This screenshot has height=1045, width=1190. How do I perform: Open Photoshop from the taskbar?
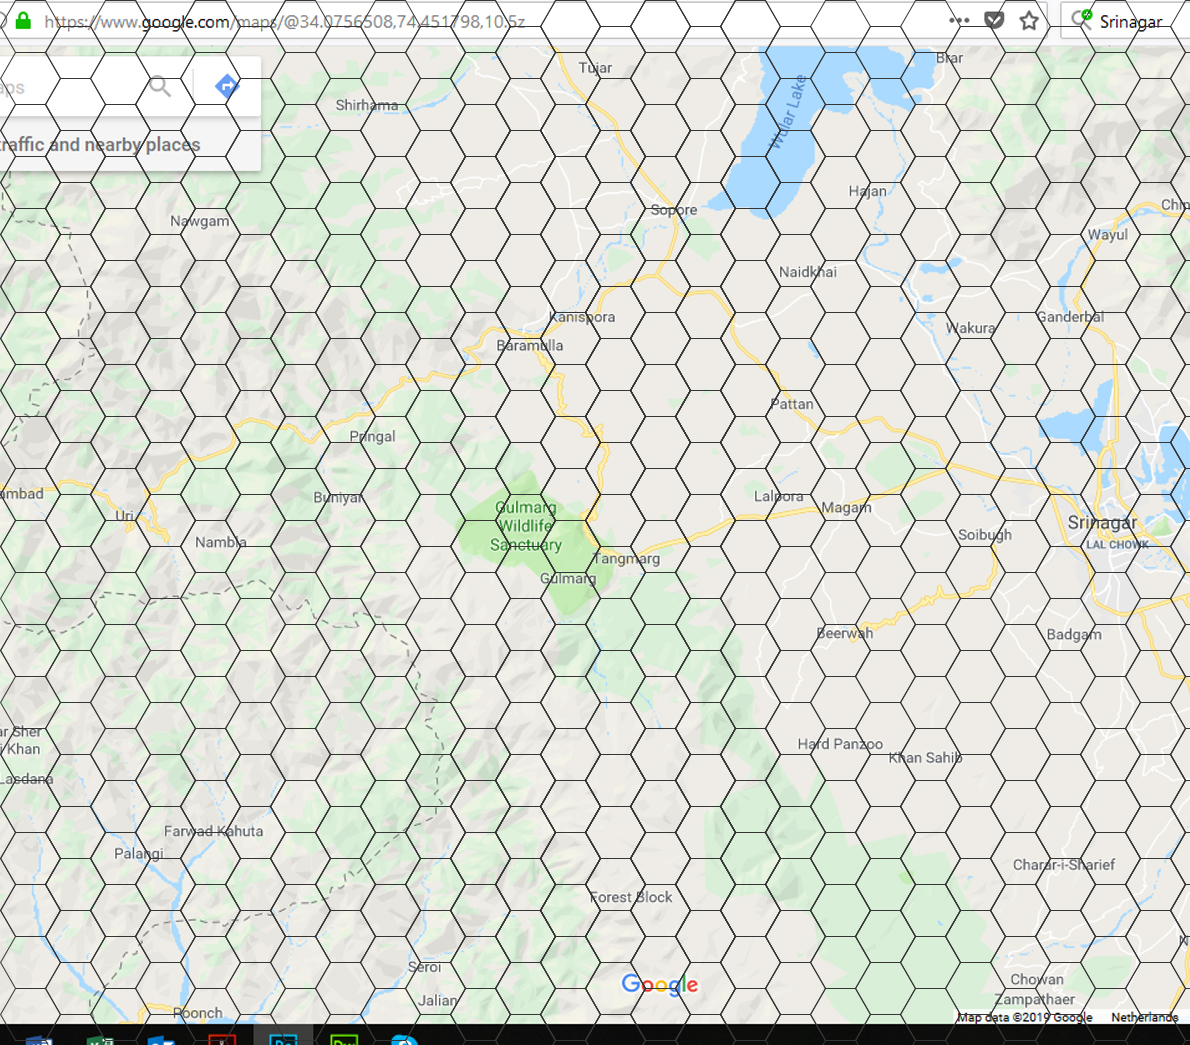pyautogui.click(x=282, y=1039)
